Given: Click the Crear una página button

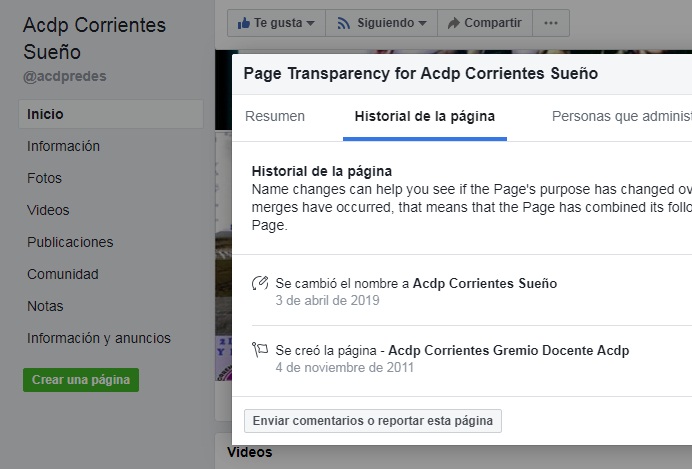Looking at the screenshot, I should pos(81,380).
